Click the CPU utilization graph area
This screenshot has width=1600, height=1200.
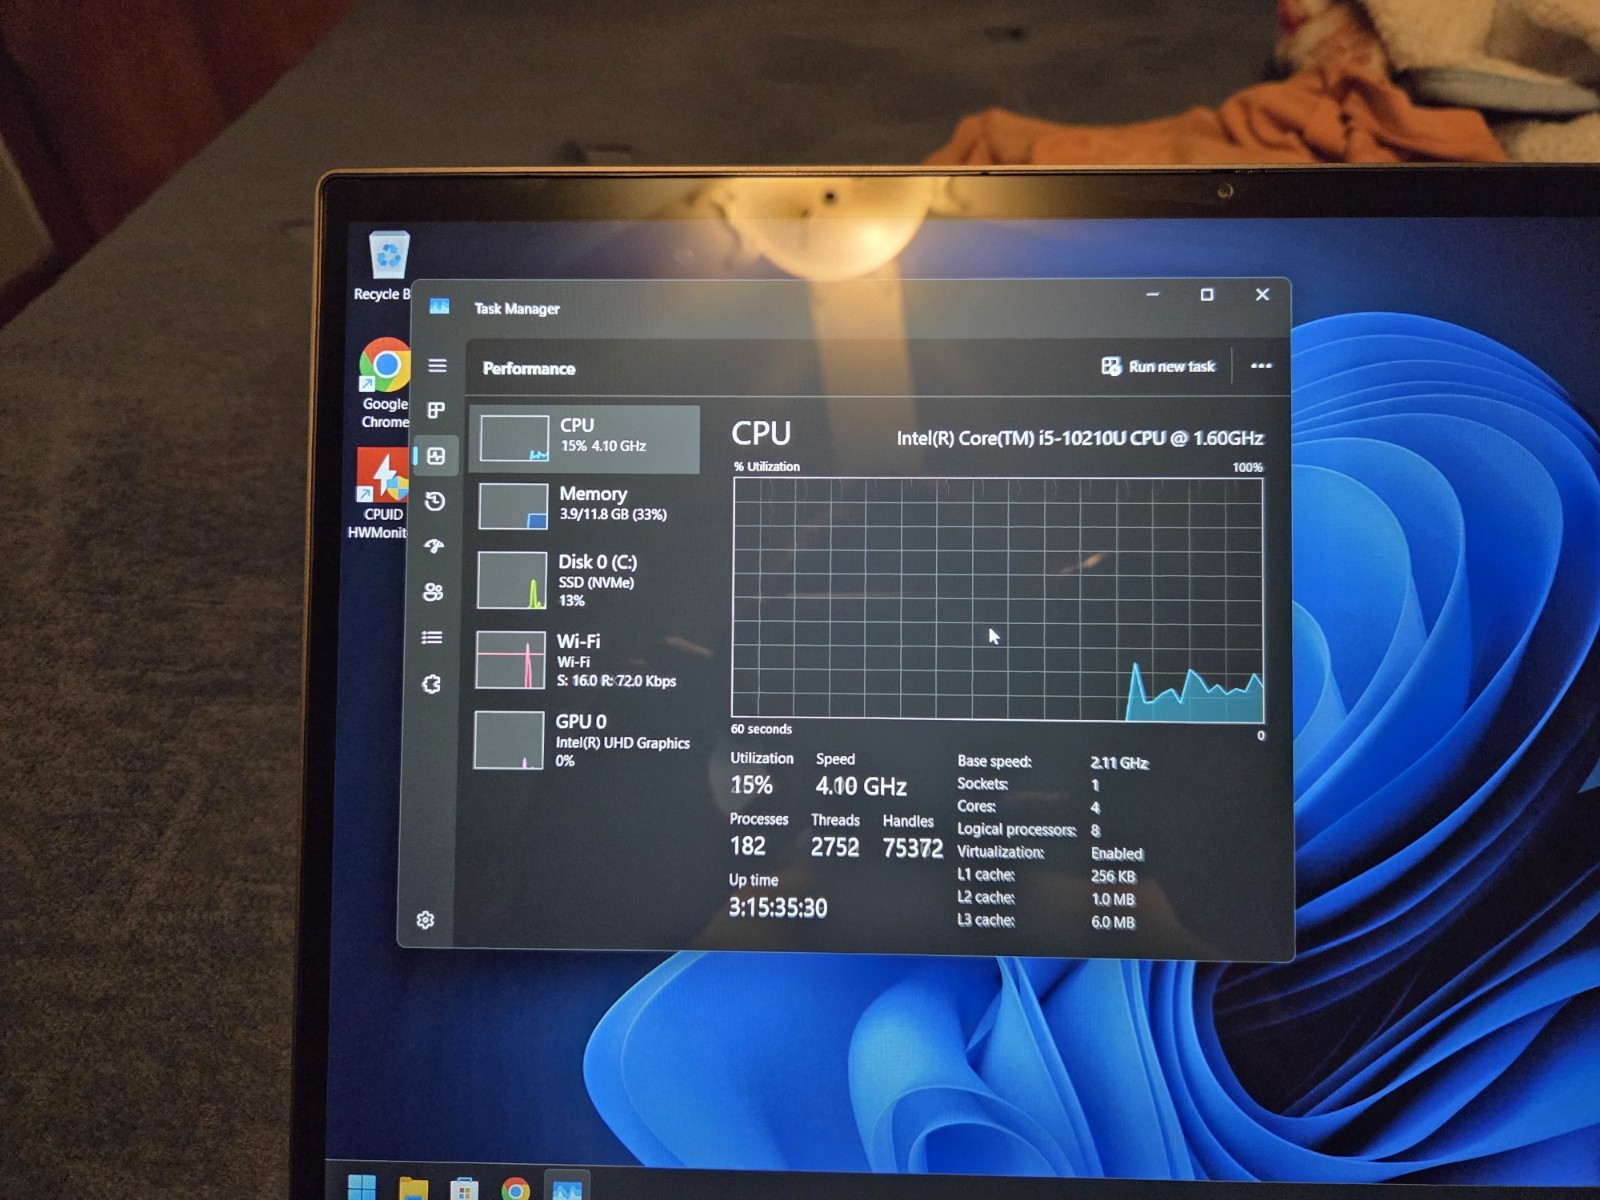coord(998,599)
